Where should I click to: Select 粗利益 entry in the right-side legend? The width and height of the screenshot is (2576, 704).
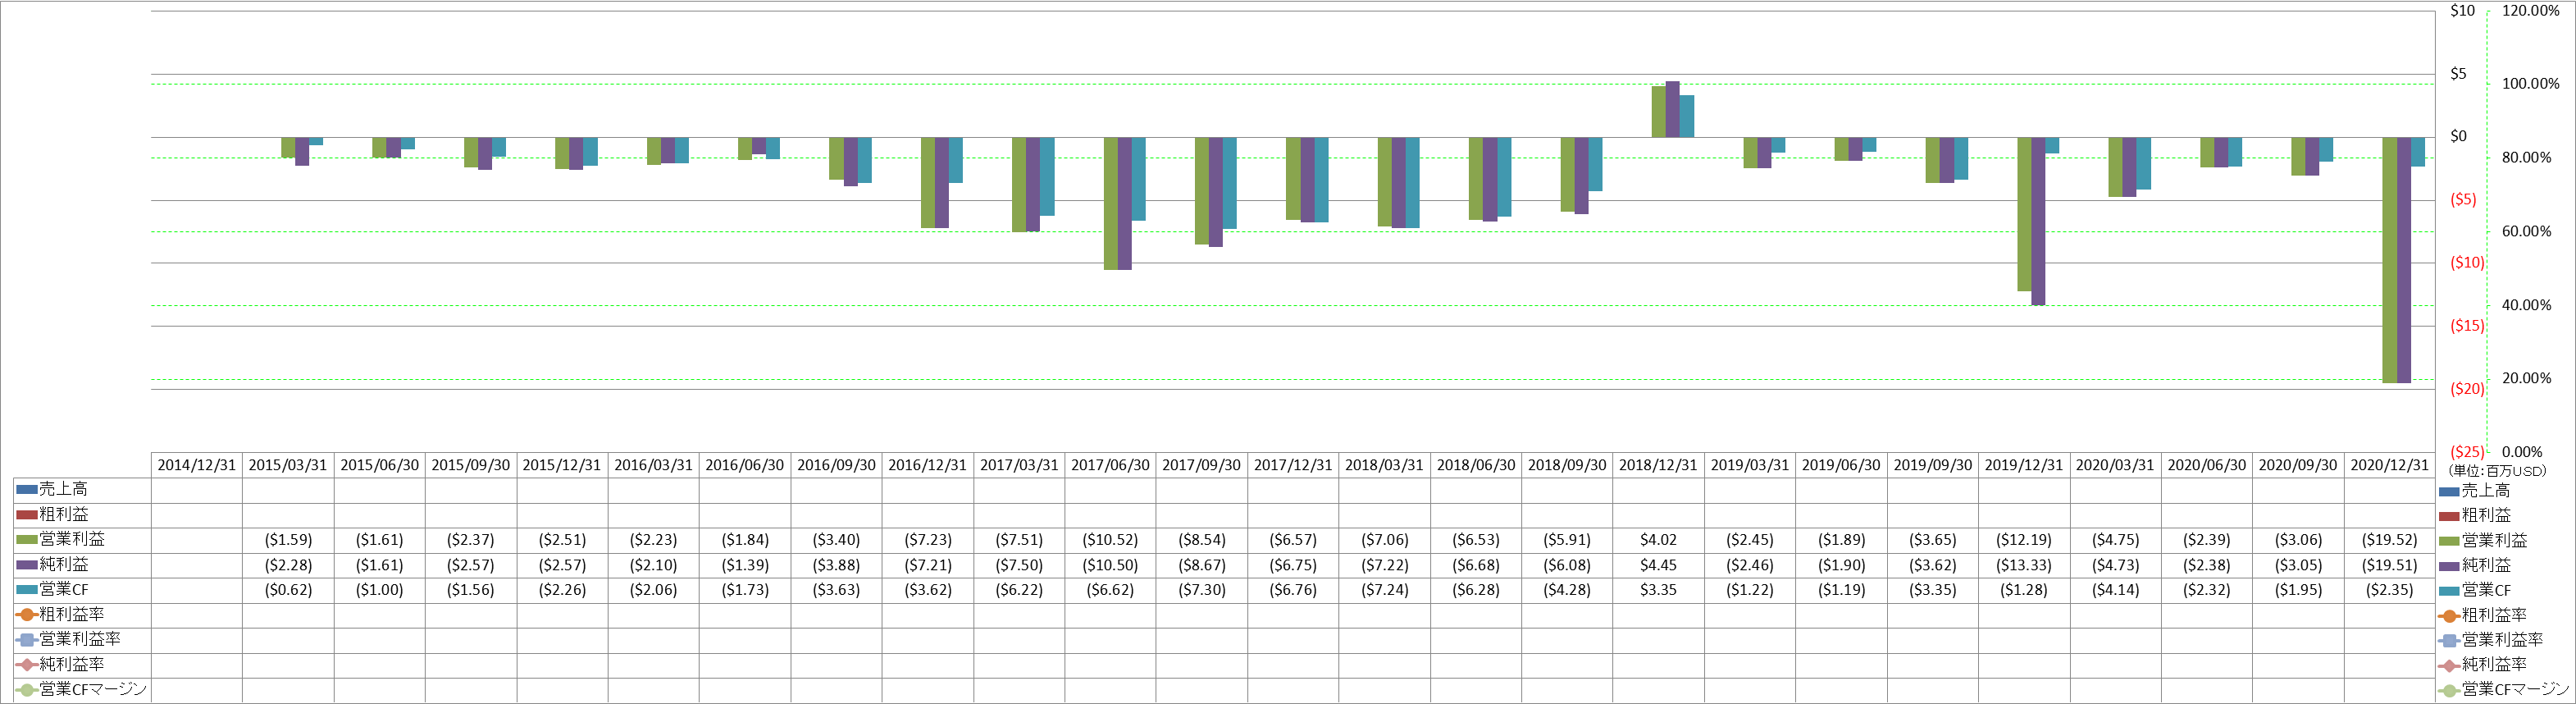coord(2475,516)
